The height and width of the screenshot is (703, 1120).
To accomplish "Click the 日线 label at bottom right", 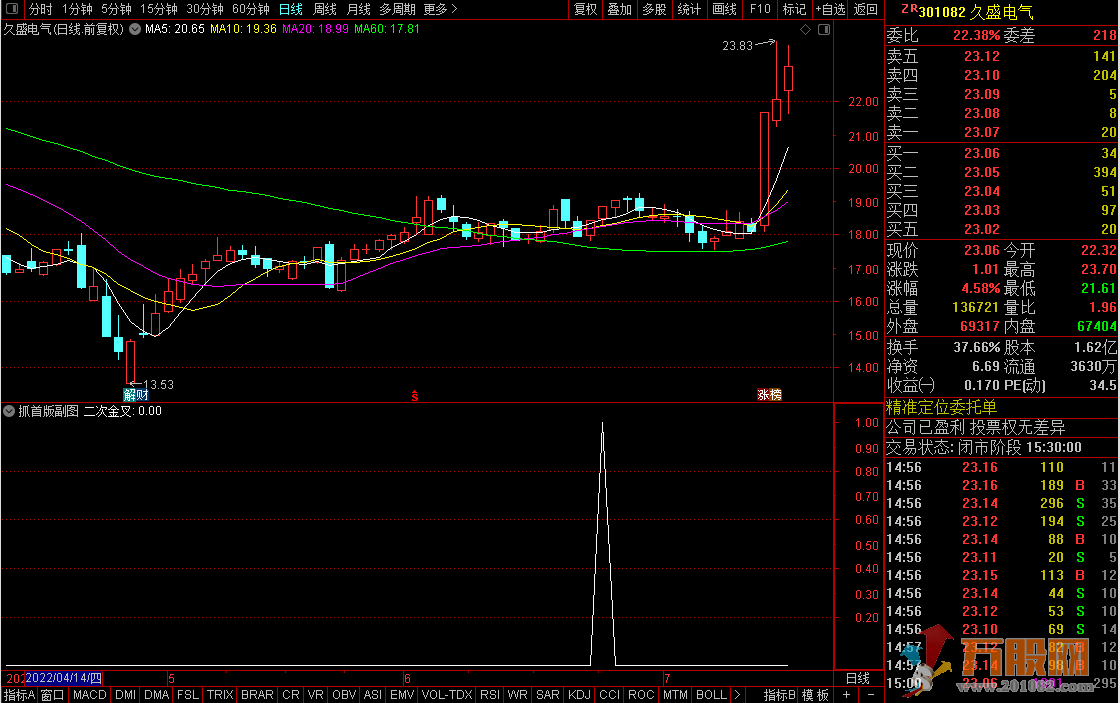I will [858, 679].
